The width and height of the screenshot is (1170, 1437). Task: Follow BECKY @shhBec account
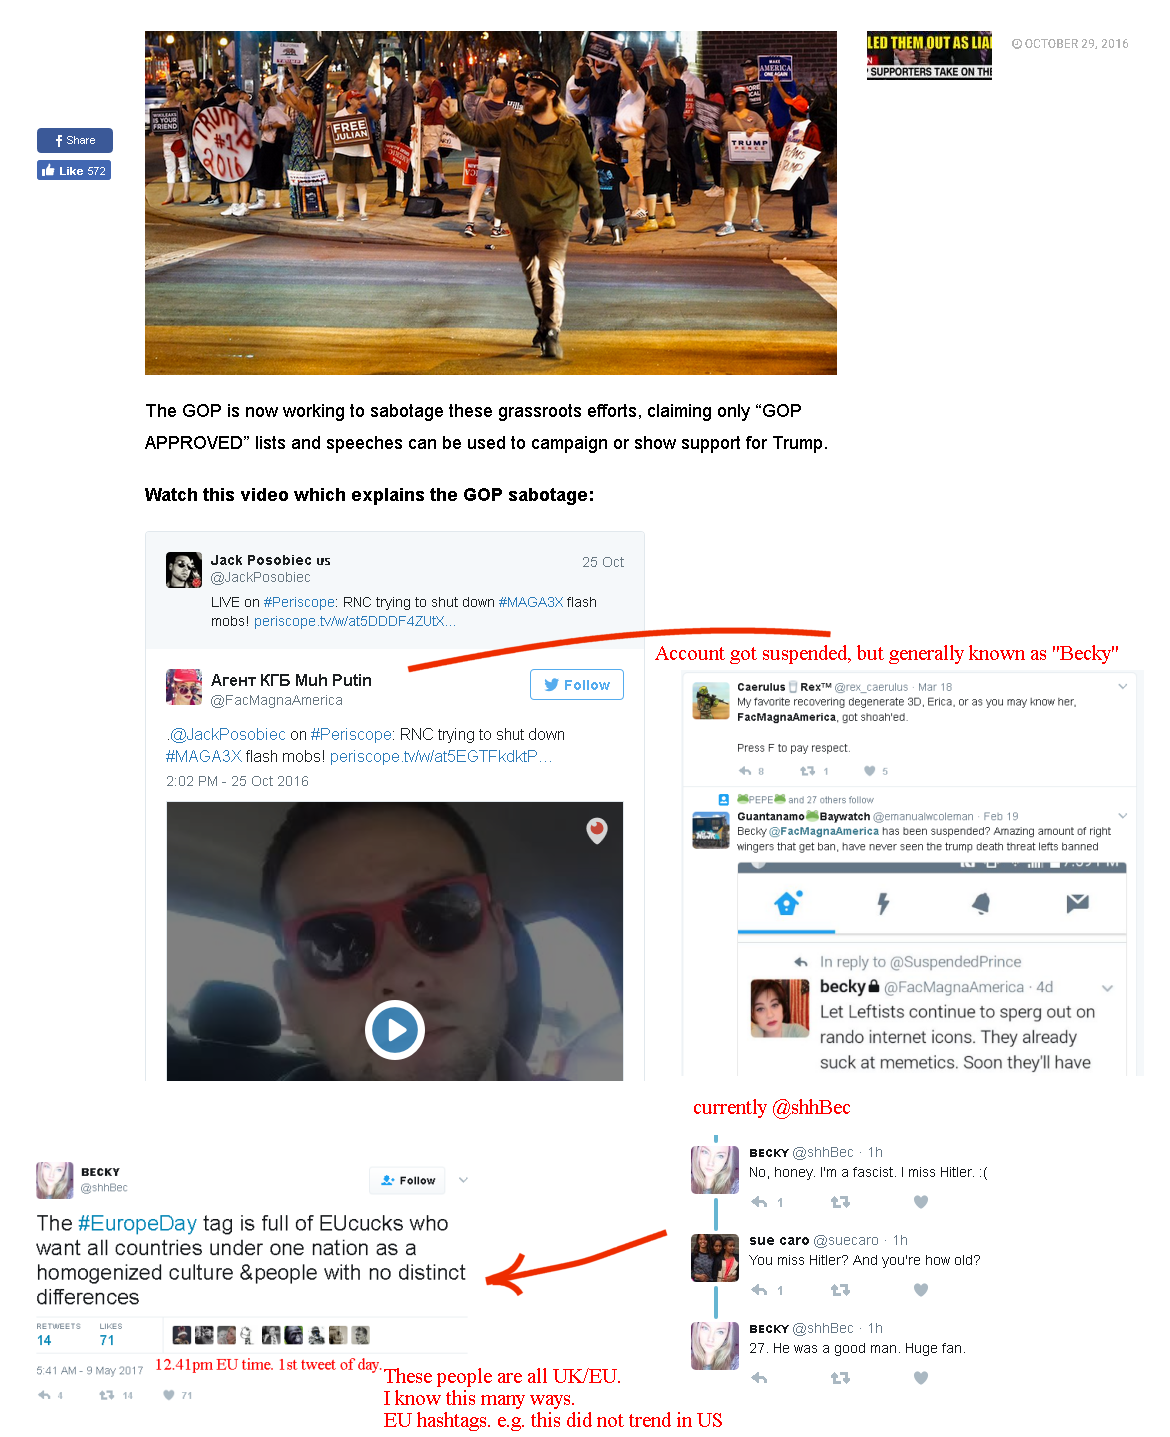(408, 1180)
